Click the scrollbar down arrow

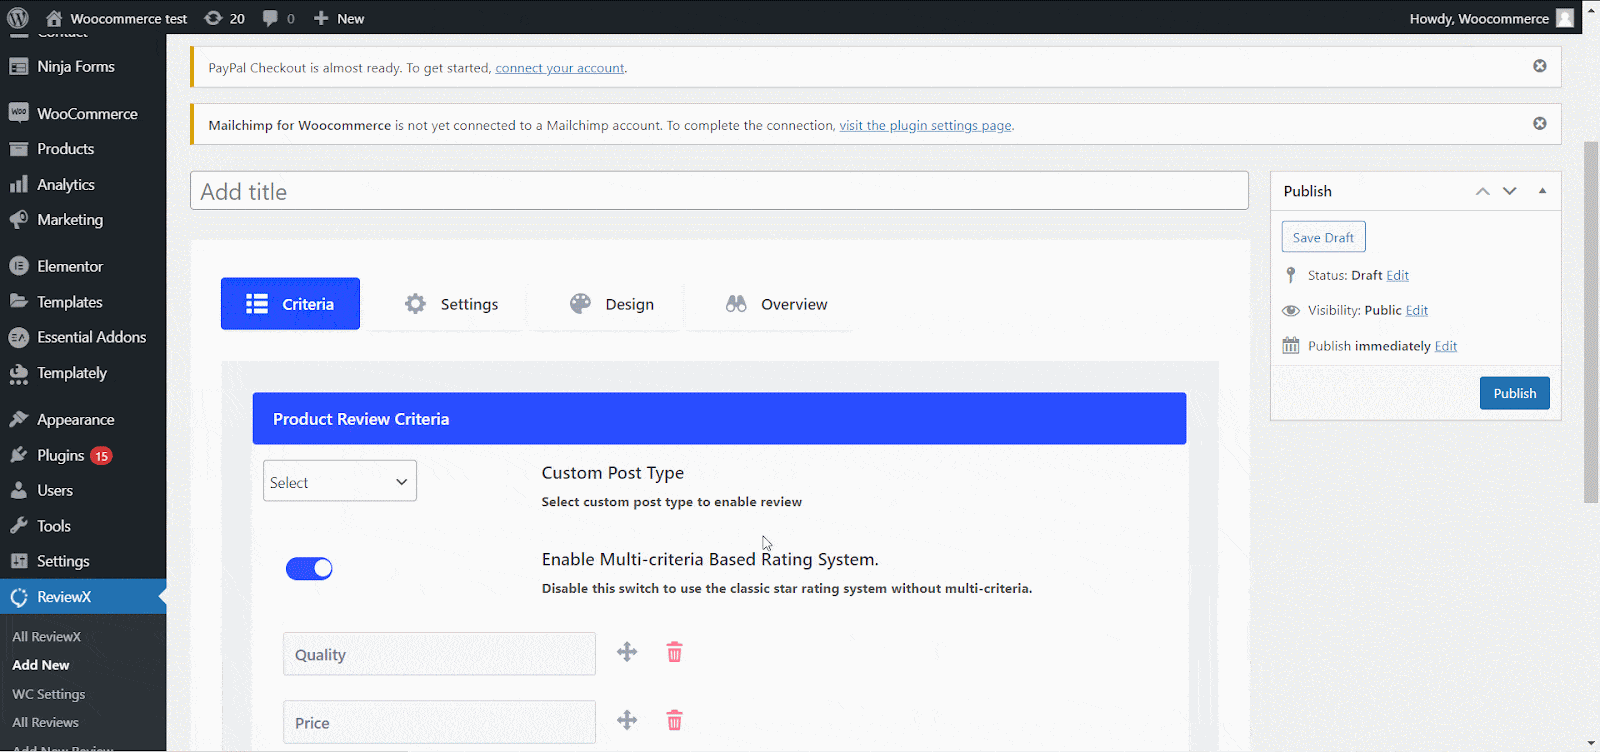click(x=1591, y=743)
